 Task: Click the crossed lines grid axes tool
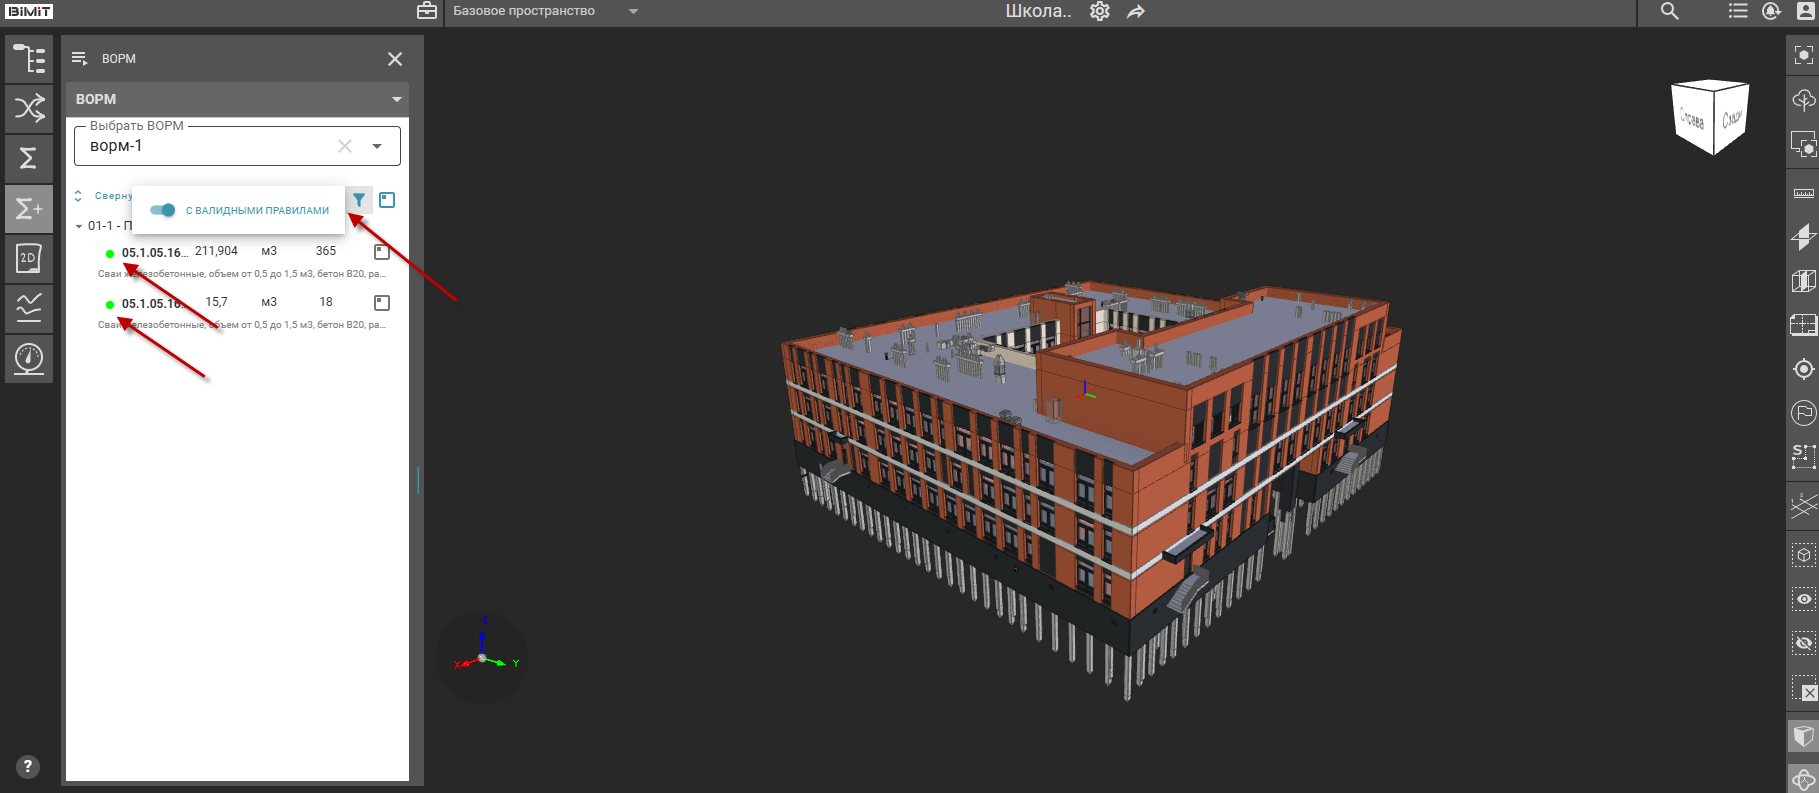coord(1803,507)
